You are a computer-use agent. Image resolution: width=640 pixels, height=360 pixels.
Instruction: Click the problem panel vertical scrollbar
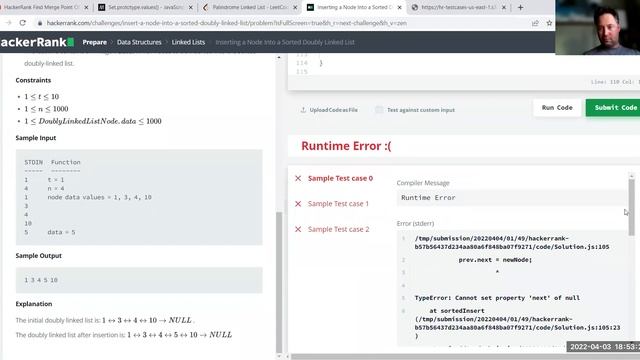click(x=279, y=282)
